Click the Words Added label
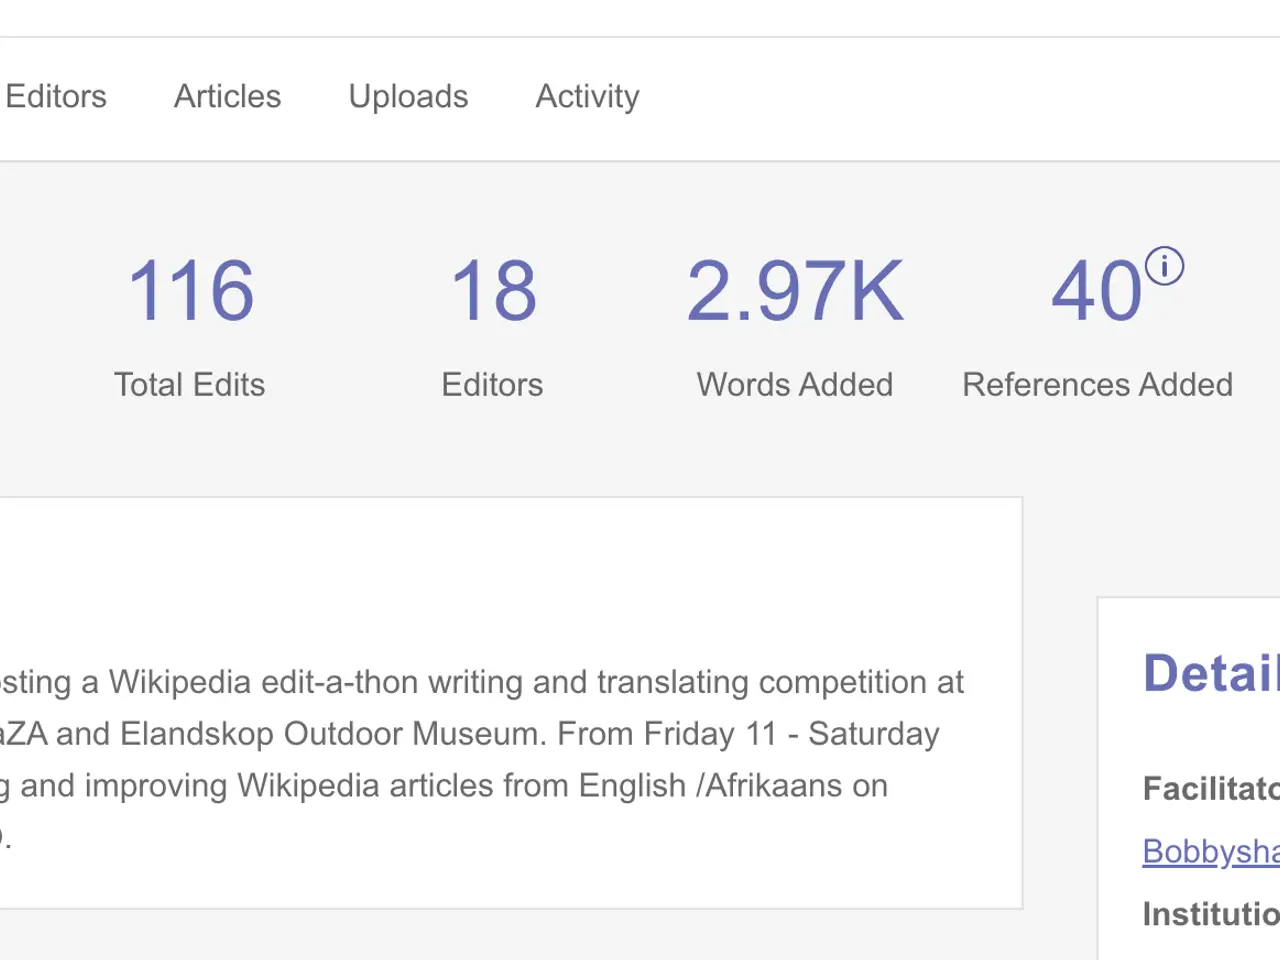1280x960 pixels. pos(795,385)
